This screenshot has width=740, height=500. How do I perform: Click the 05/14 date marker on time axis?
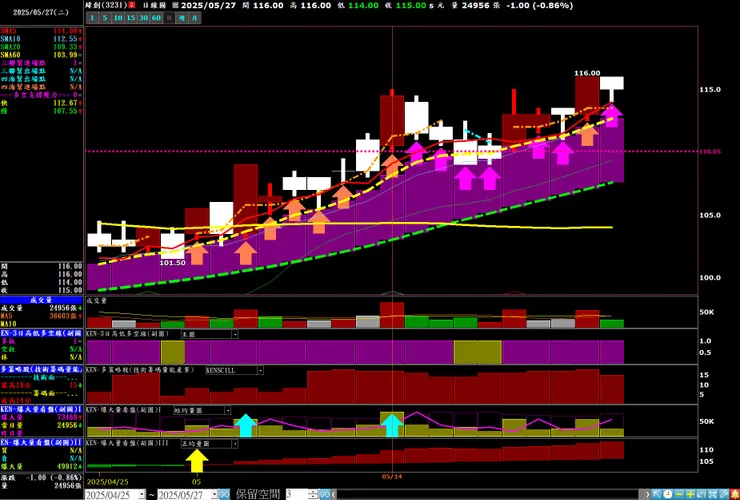click(x=392, y=477)
